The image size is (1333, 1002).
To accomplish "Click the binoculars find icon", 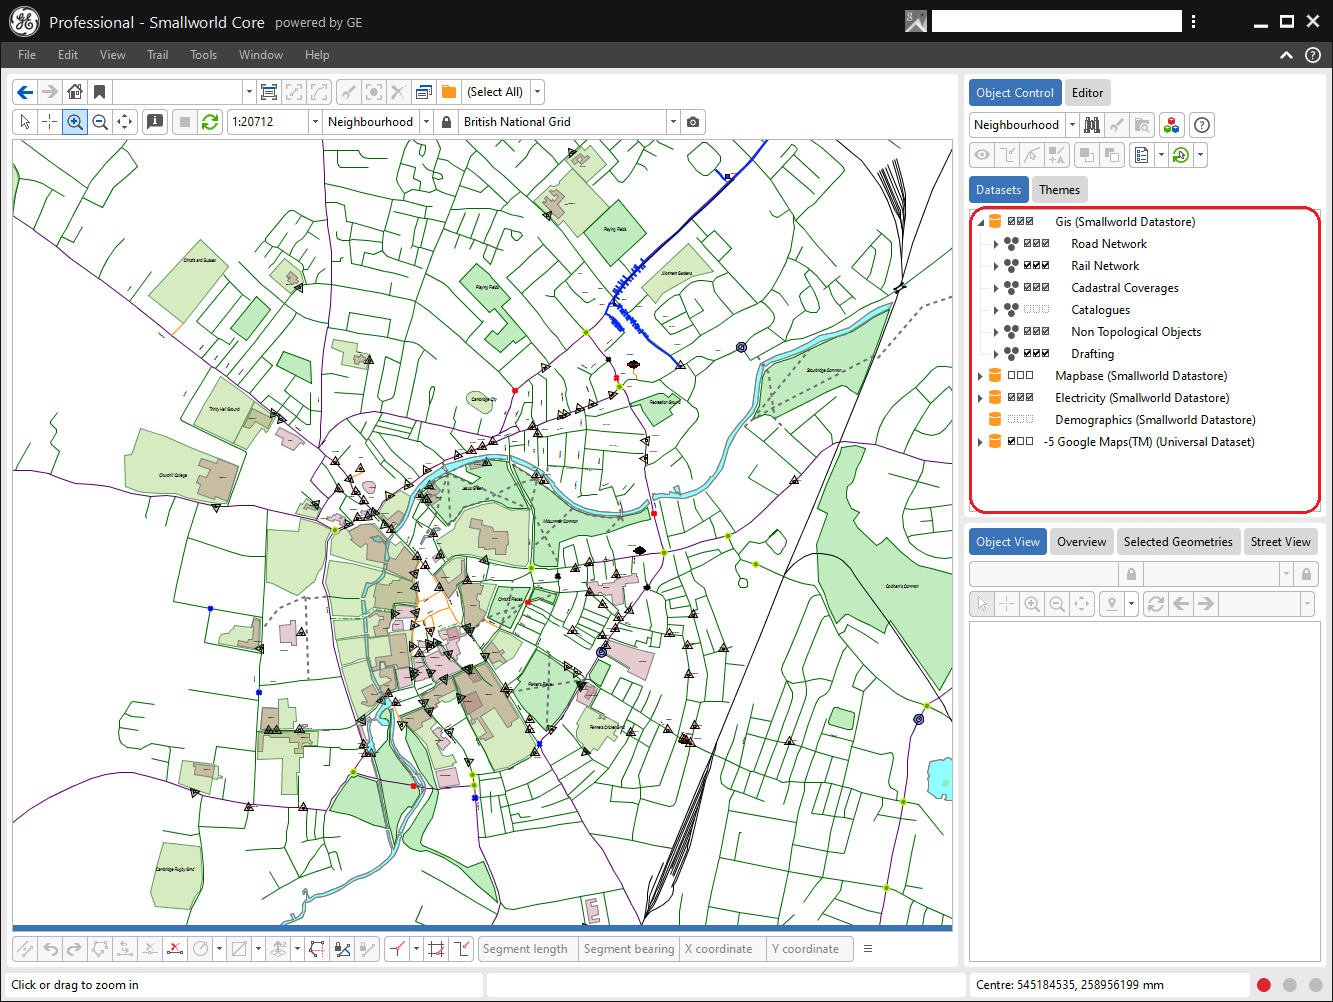I will 1092,125.
